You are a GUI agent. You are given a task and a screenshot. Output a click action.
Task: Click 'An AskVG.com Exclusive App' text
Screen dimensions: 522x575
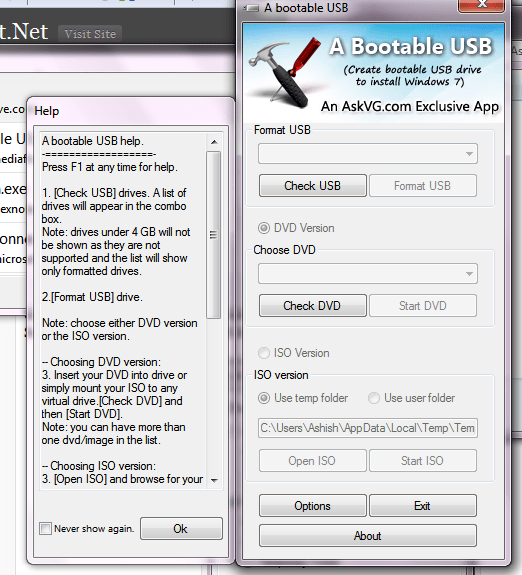(x=410, y=107)
